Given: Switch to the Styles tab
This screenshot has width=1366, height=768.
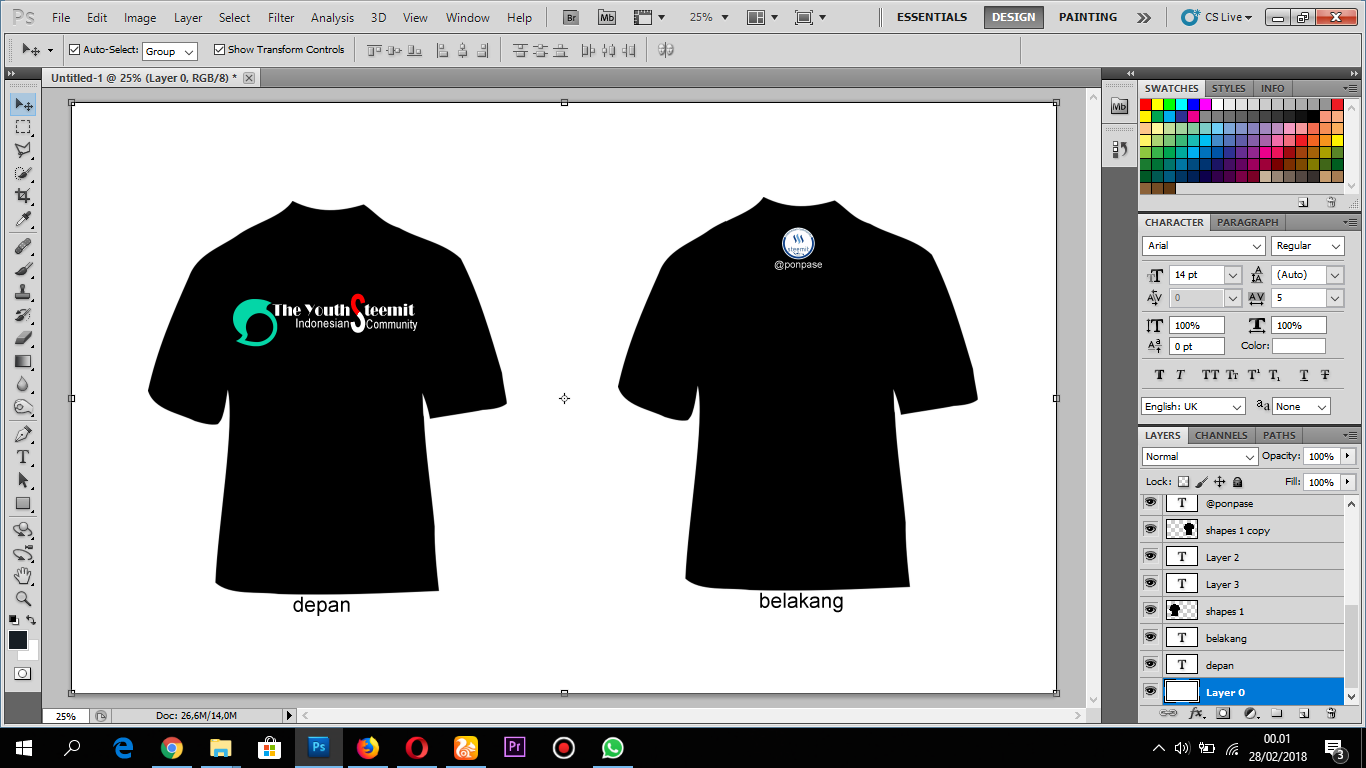Looking at the screenshot, I should coord(1229,89).
